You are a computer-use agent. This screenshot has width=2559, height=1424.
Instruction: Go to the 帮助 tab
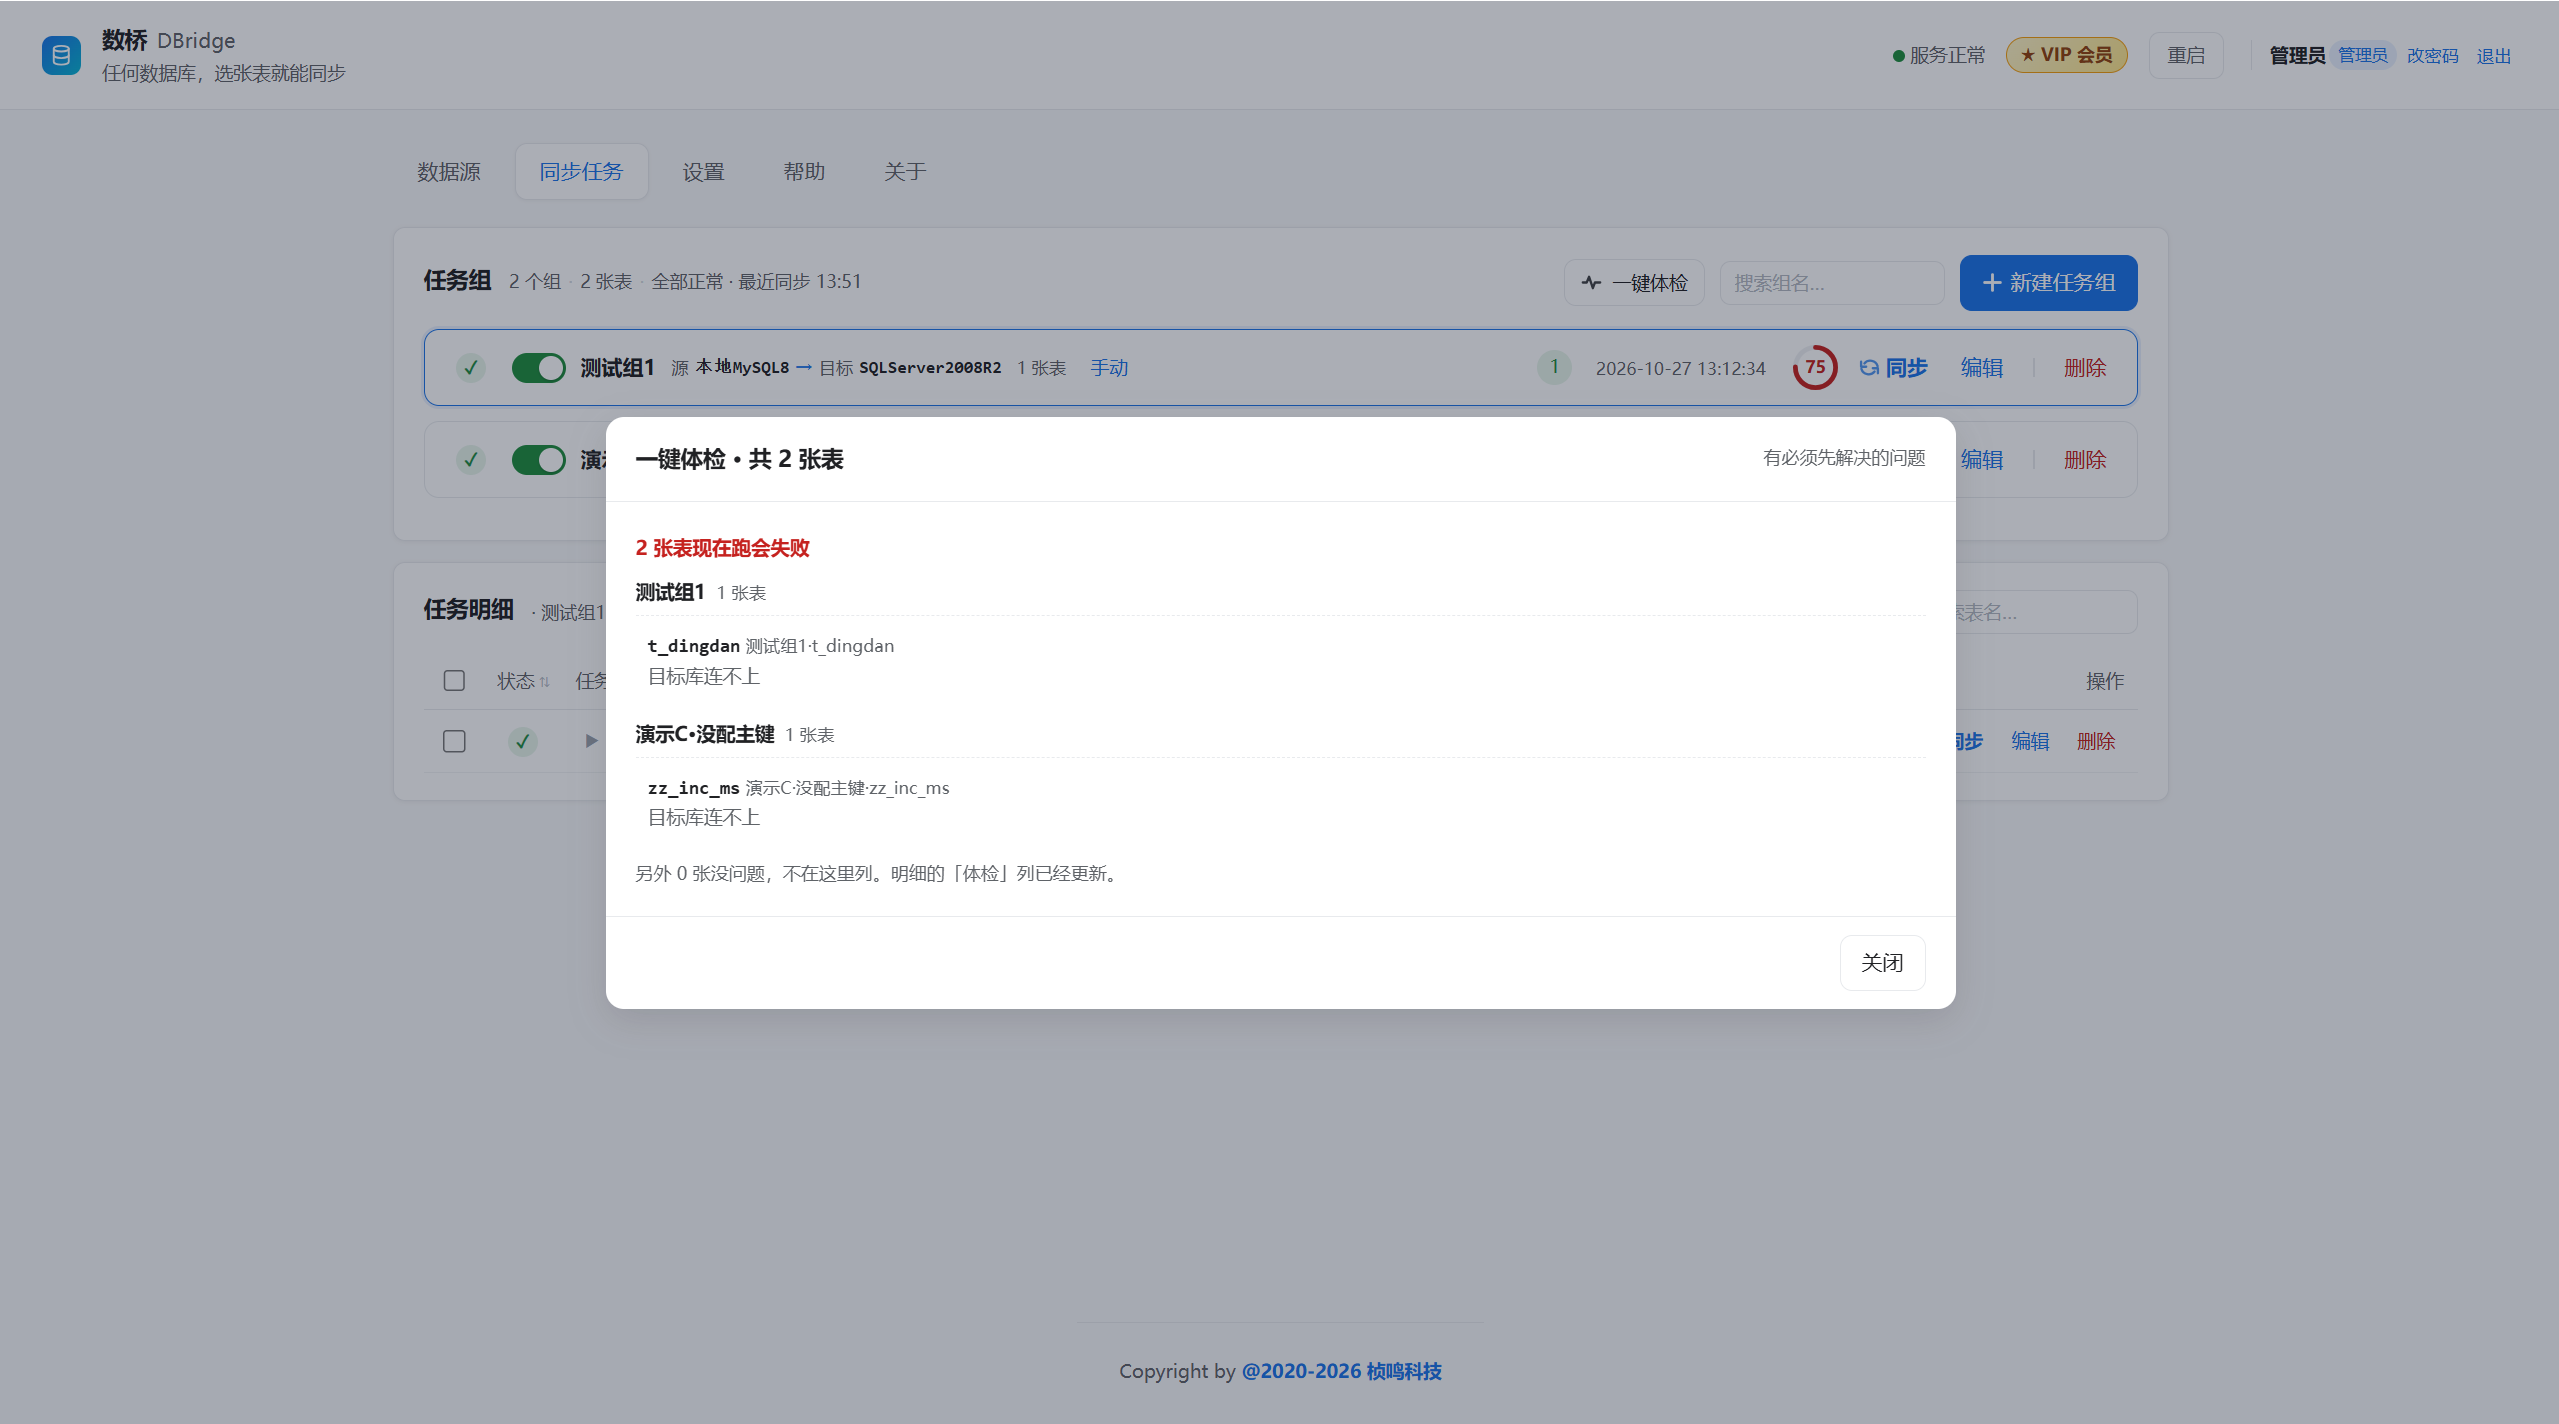coord(804,172)
